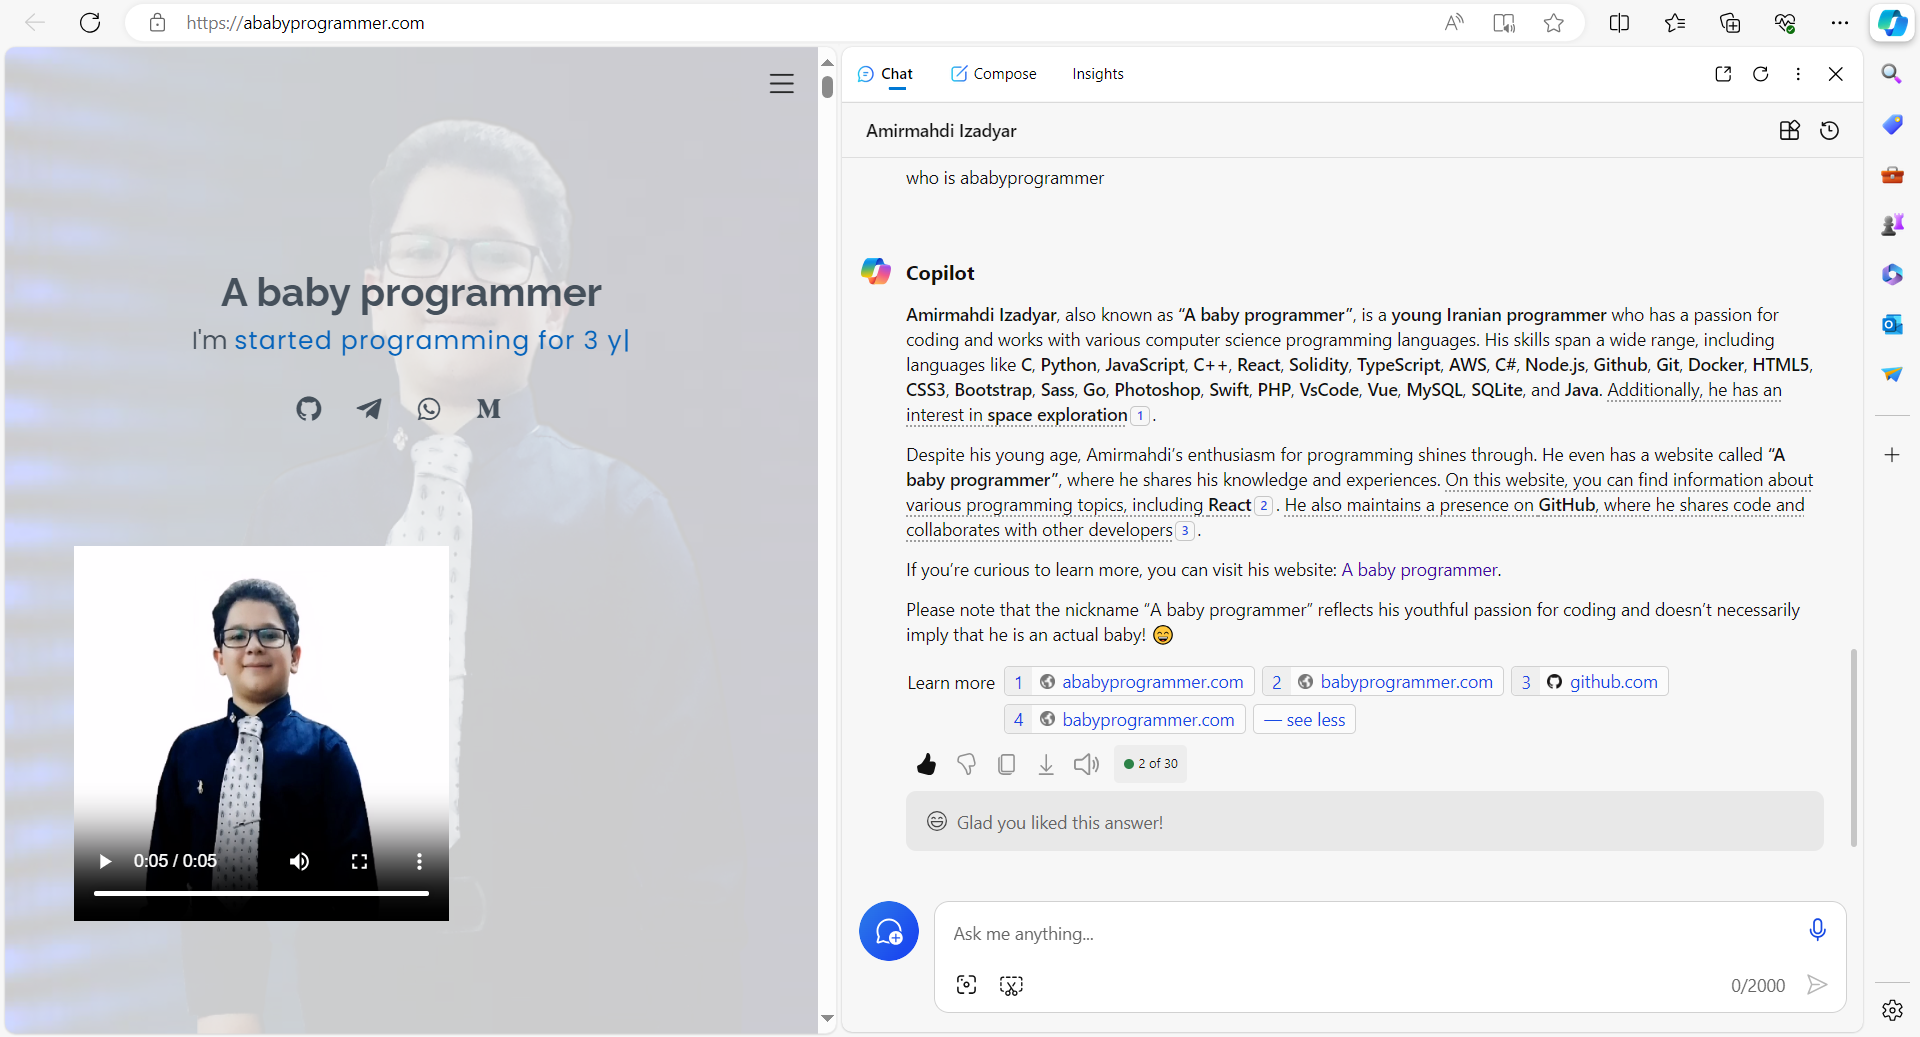This screenshot has width=1920, height=1037.
Task: Open Immersive Reader icon in address bar
Action: 1504,23
